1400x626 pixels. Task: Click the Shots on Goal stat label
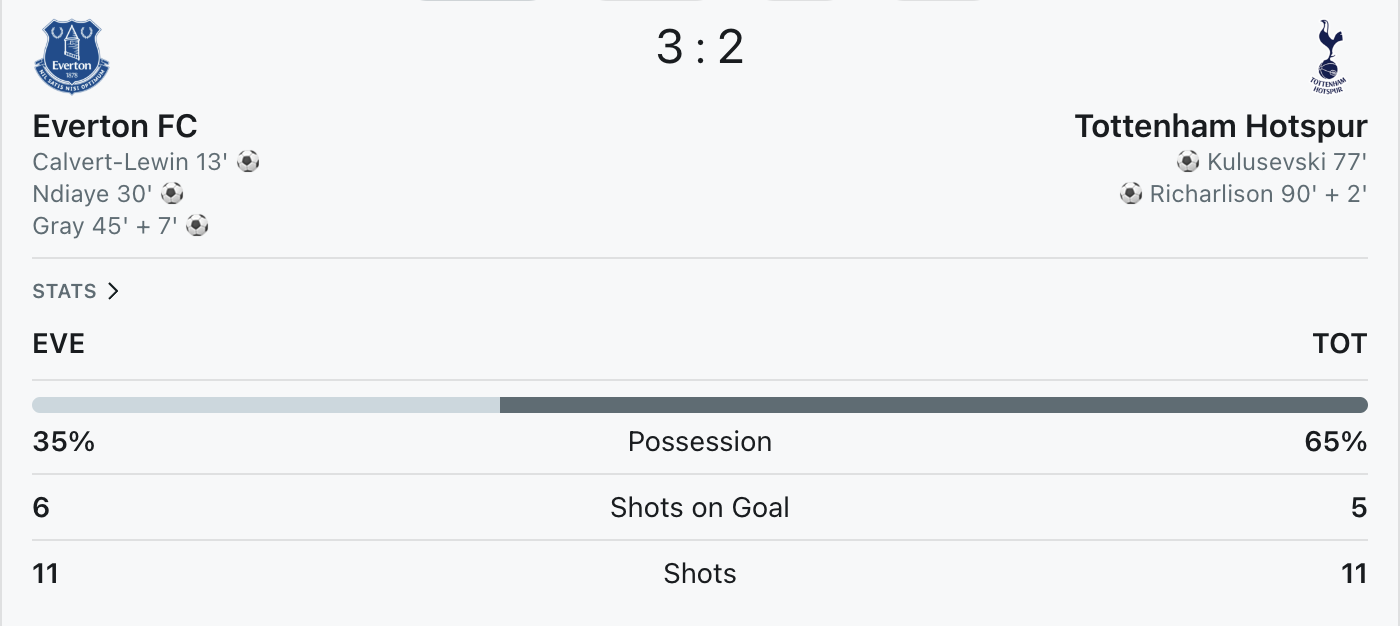point(700,508)
